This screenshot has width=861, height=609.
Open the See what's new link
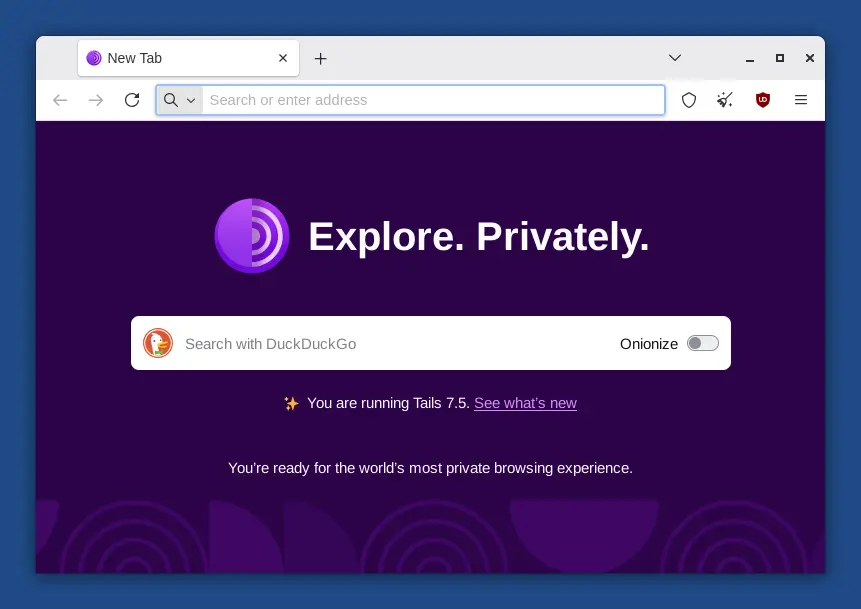(525, 403)
